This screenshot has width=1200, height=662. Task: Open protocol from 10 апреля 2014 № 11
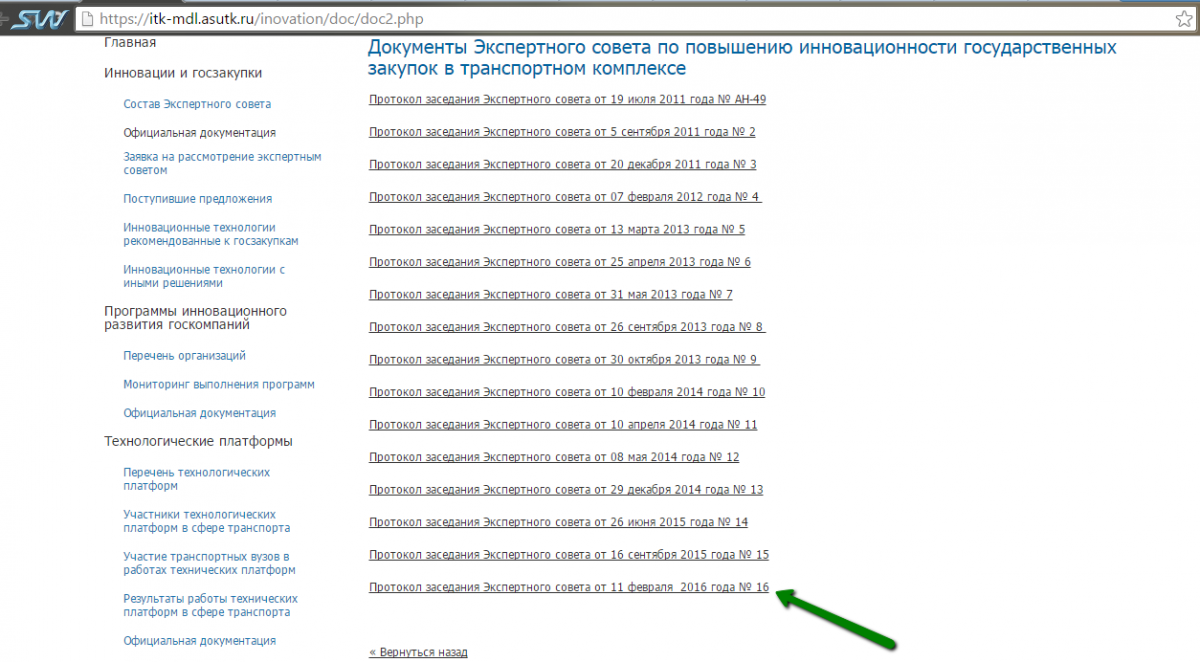click(562, 425)
